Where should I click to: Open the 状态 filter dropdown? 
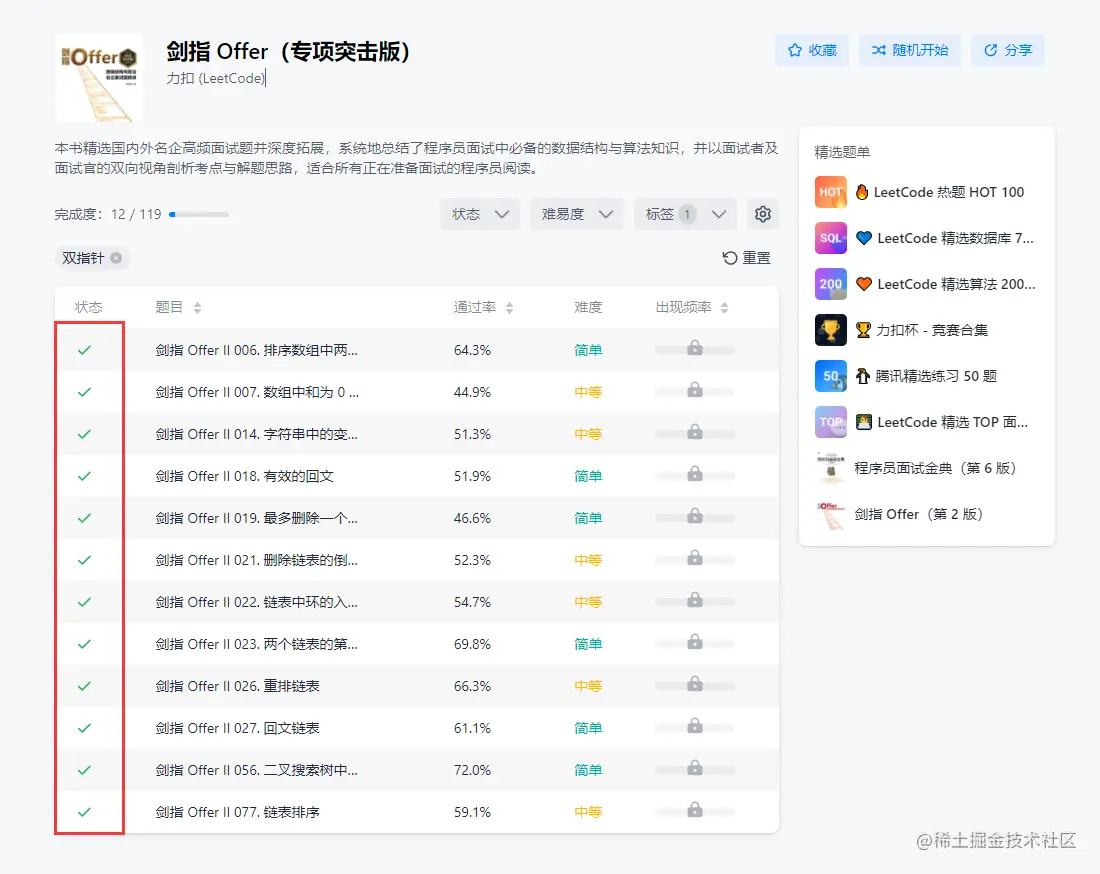(x=479, y=213)
